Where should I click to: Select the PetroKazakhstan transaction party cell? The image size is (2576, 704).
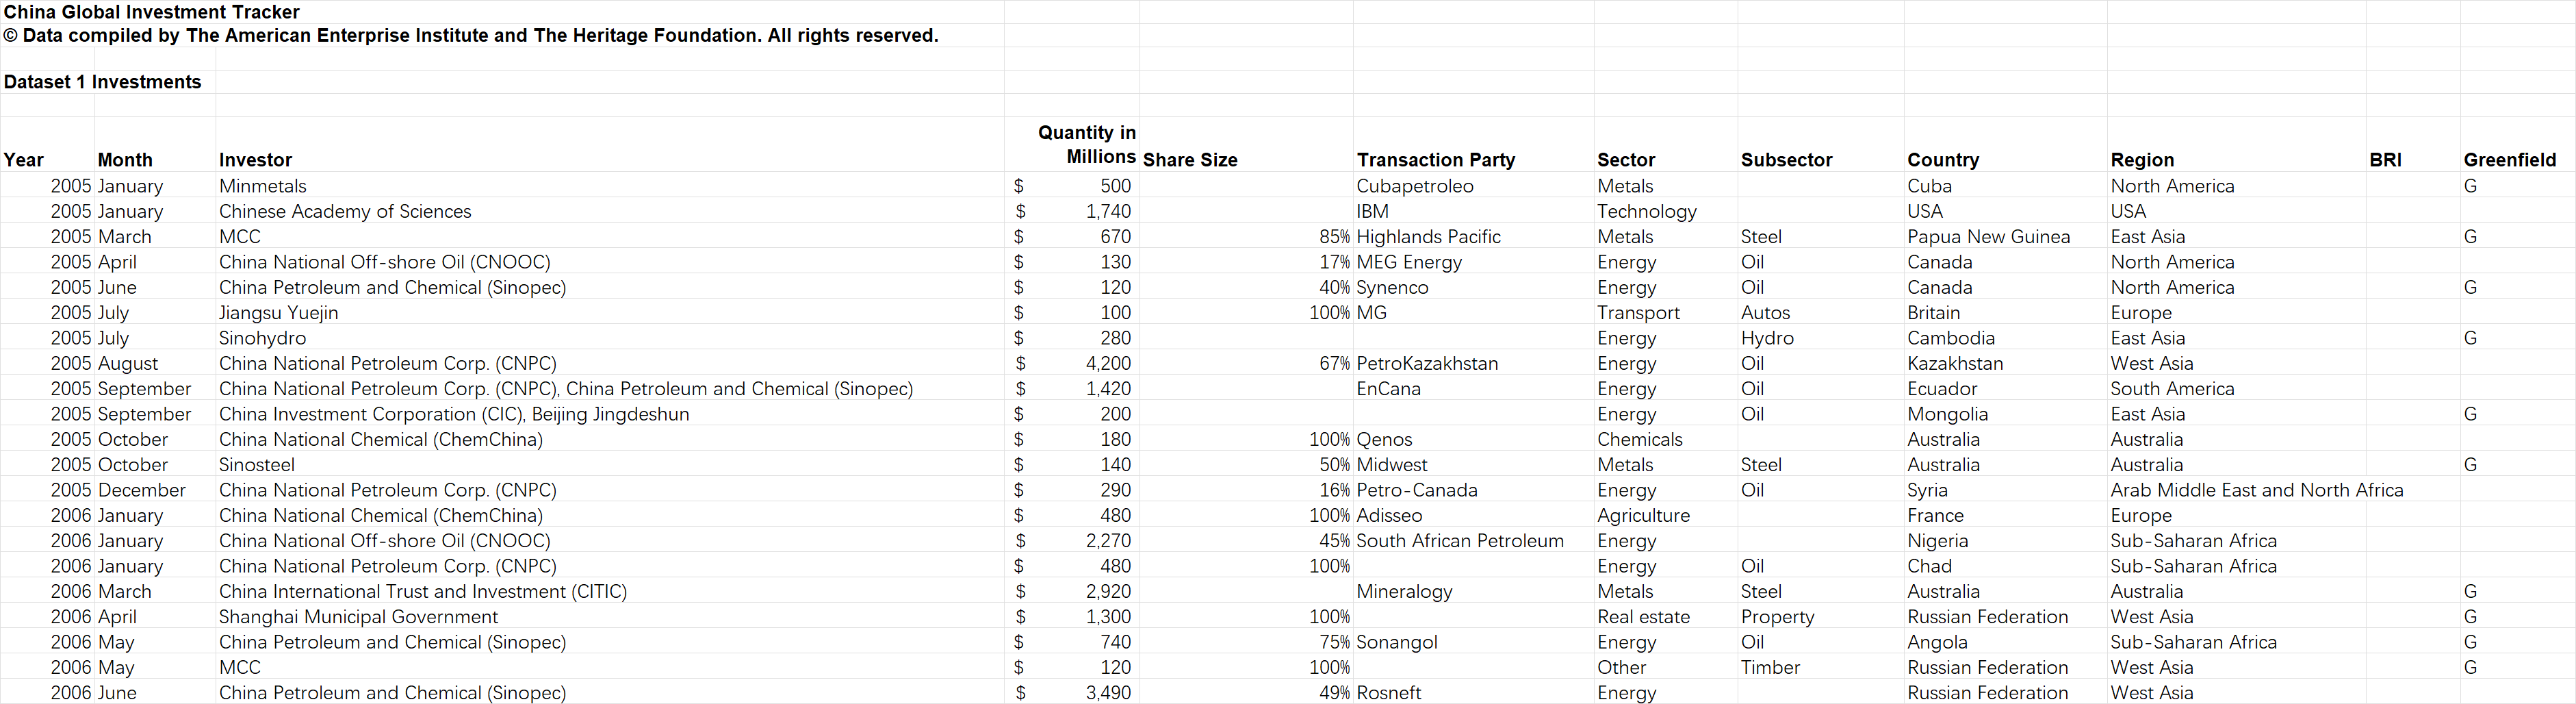click(x=1427, y=363)
